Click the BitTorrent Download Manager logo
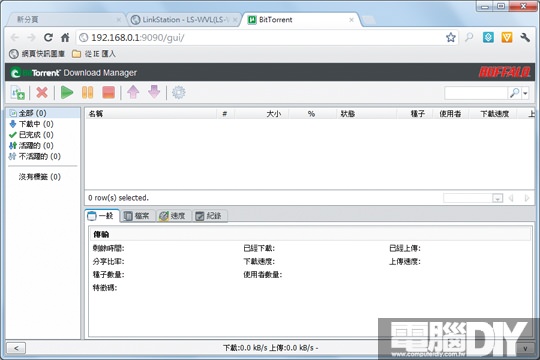Viewport: 540px width, 360px height. [73, 73]
